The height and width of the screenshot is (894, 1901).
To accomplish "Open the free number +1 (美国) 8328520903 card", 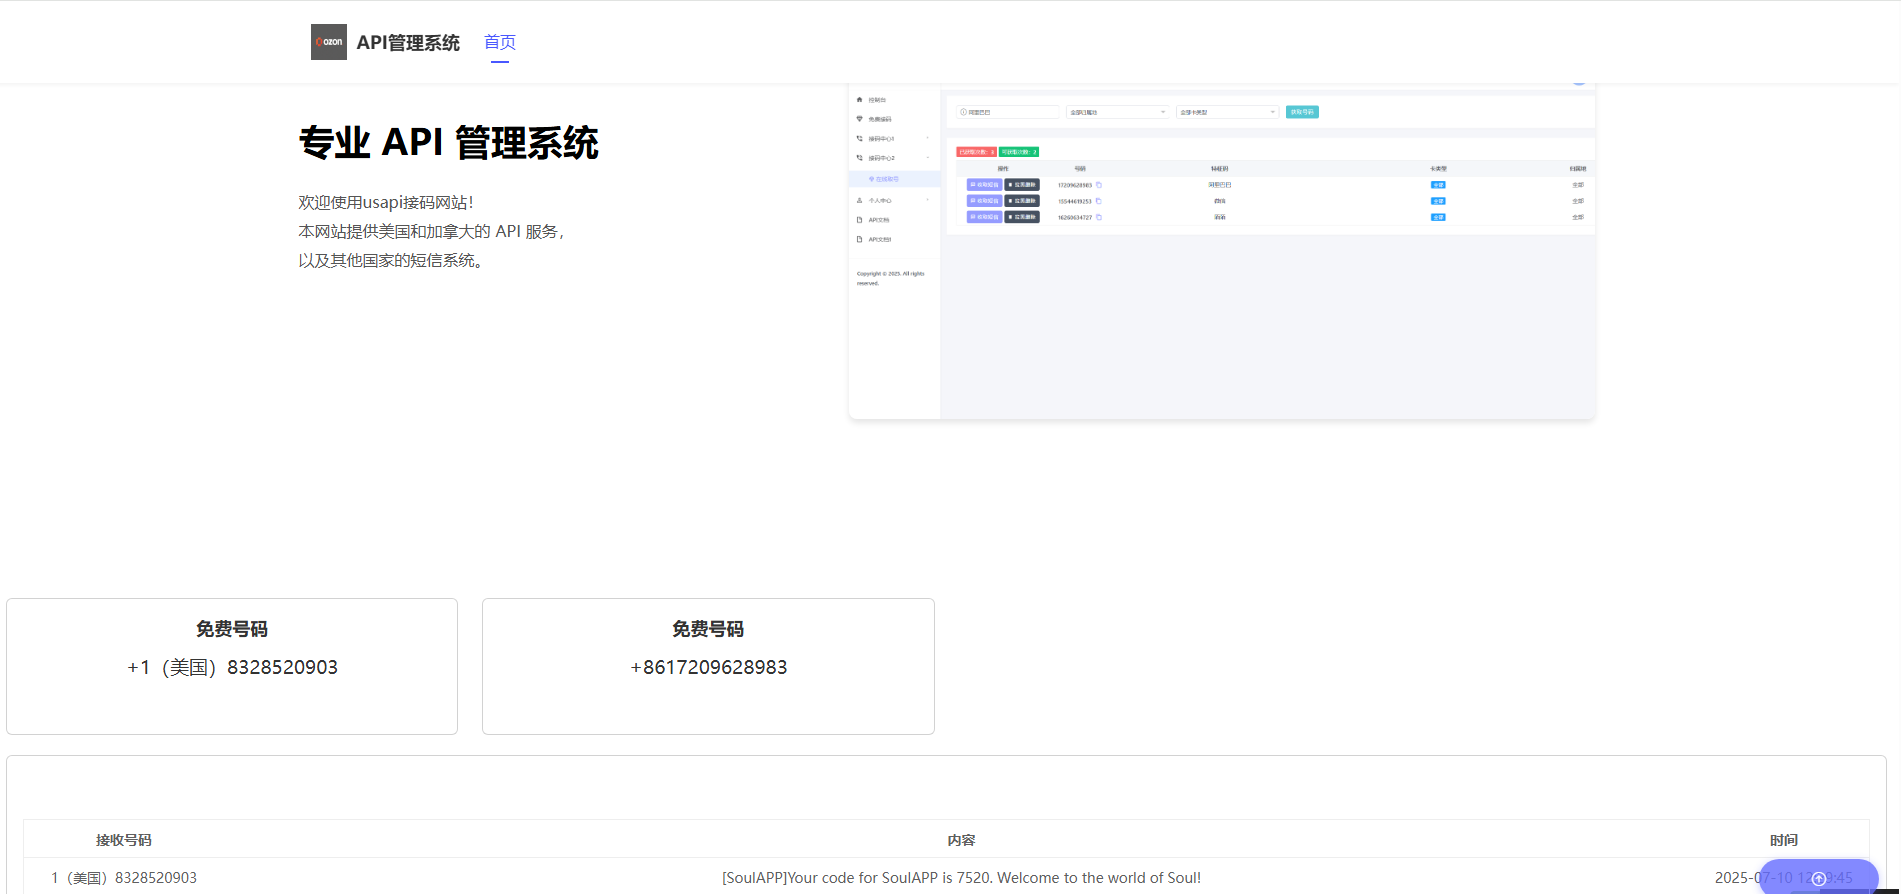I will (x=232, y=666).
